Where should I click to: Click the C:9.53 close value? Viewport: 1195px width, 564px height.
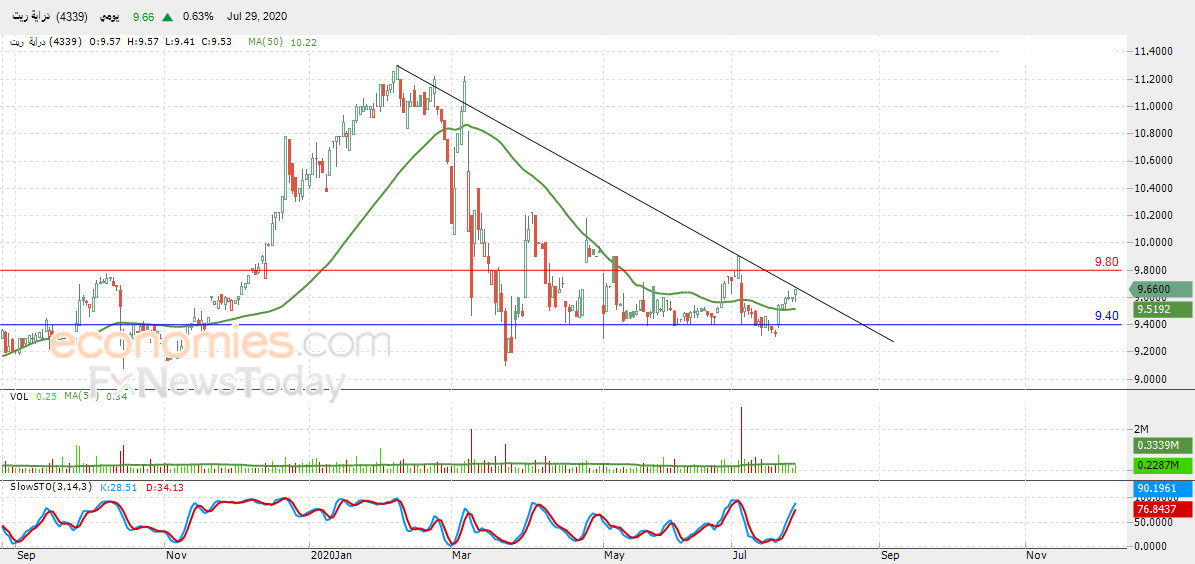point(218,43)
